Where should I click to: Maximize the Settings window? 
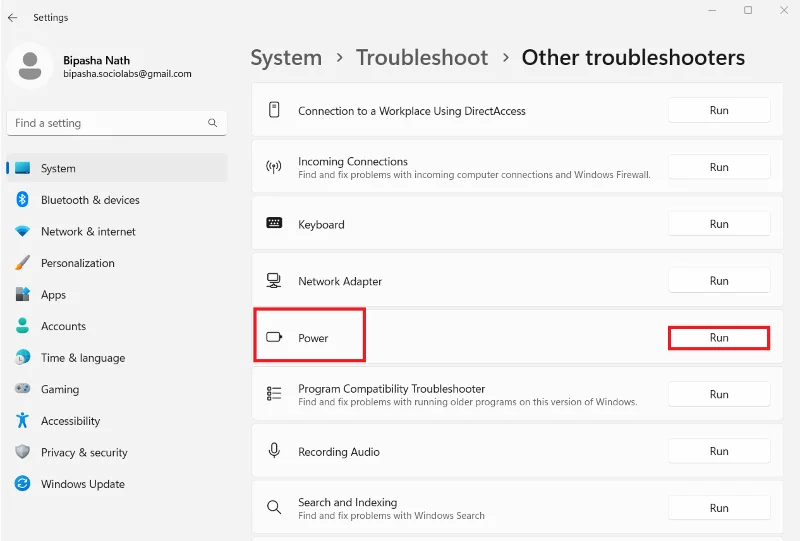tap(747, 10)
